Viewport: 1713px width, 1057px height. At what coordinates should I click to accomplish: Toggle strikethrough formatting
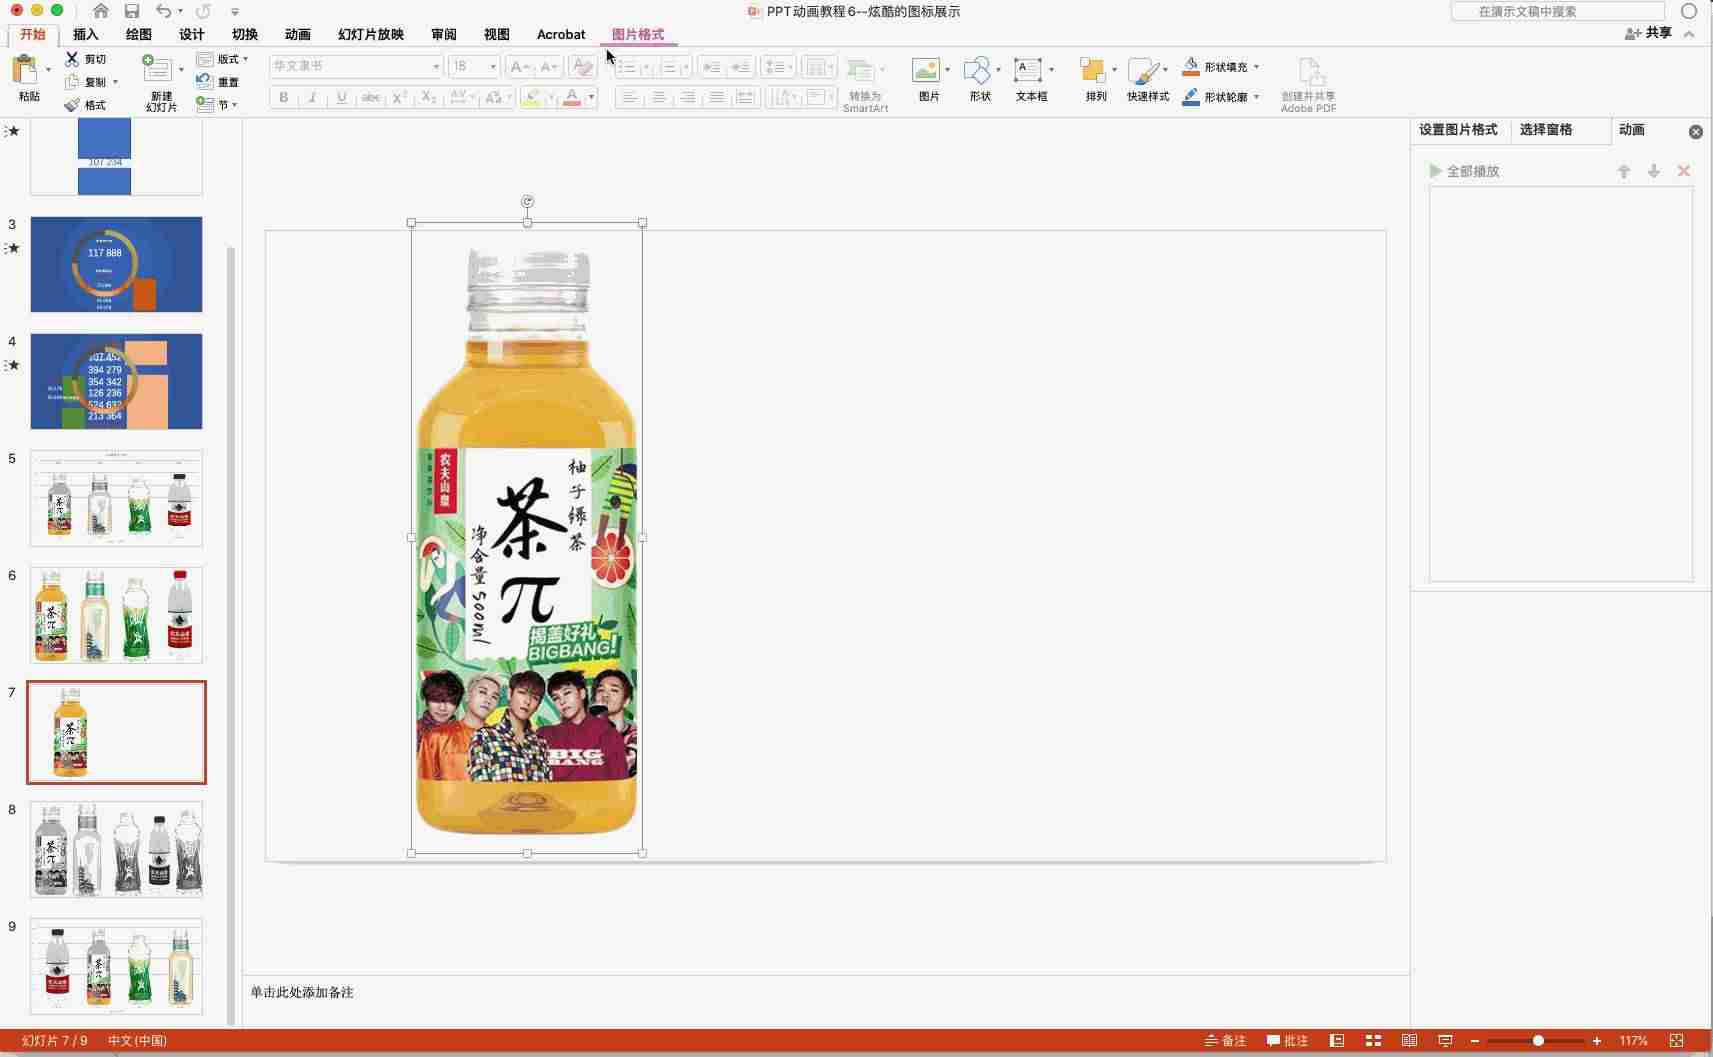click(371, 97)
